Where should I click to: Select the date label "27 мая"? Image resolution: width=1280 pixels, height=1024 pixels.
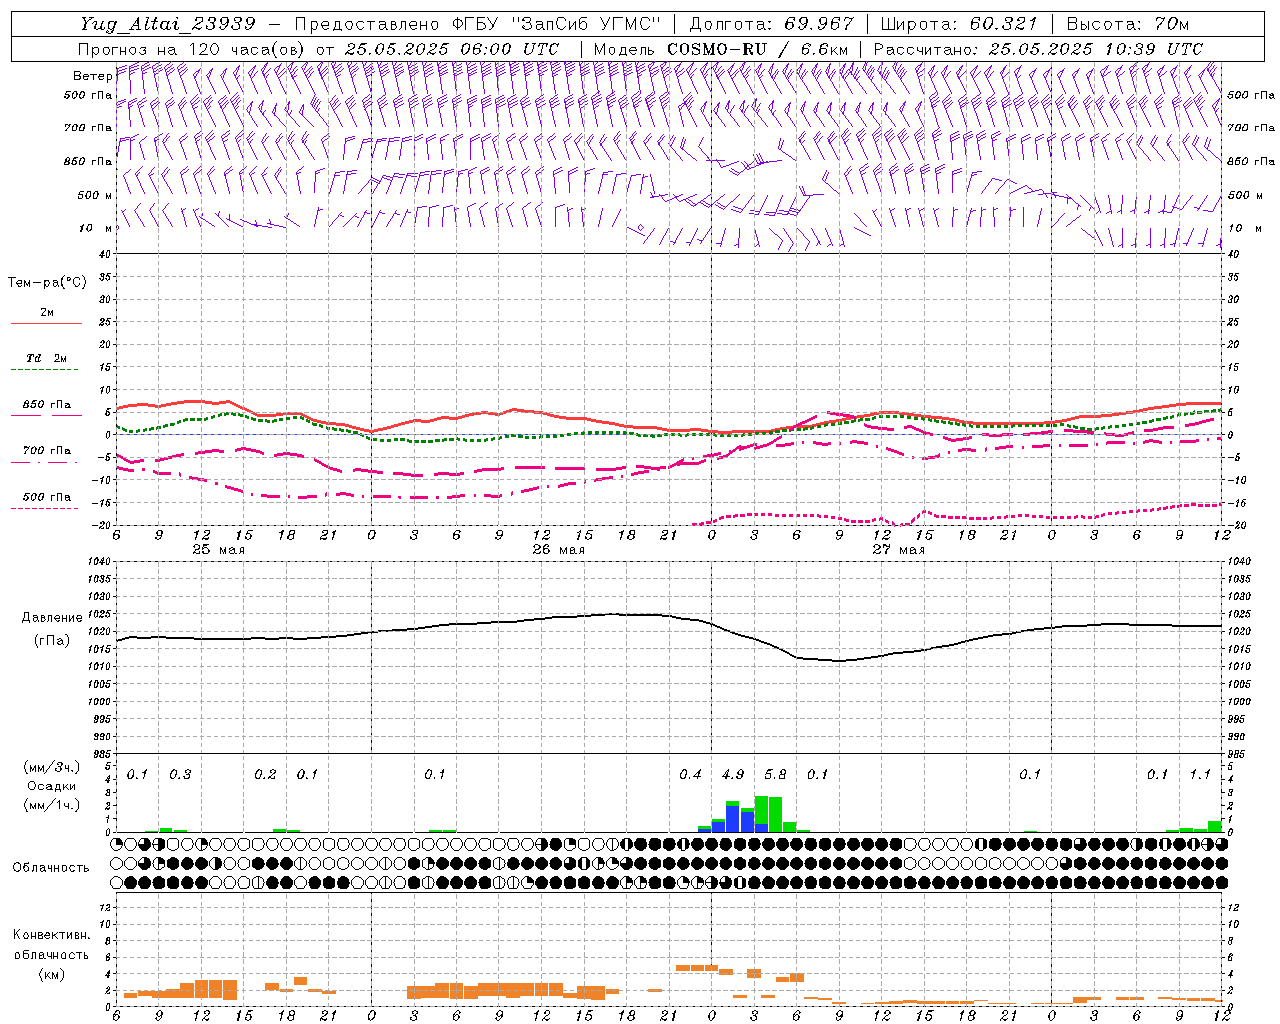[898, 550]
